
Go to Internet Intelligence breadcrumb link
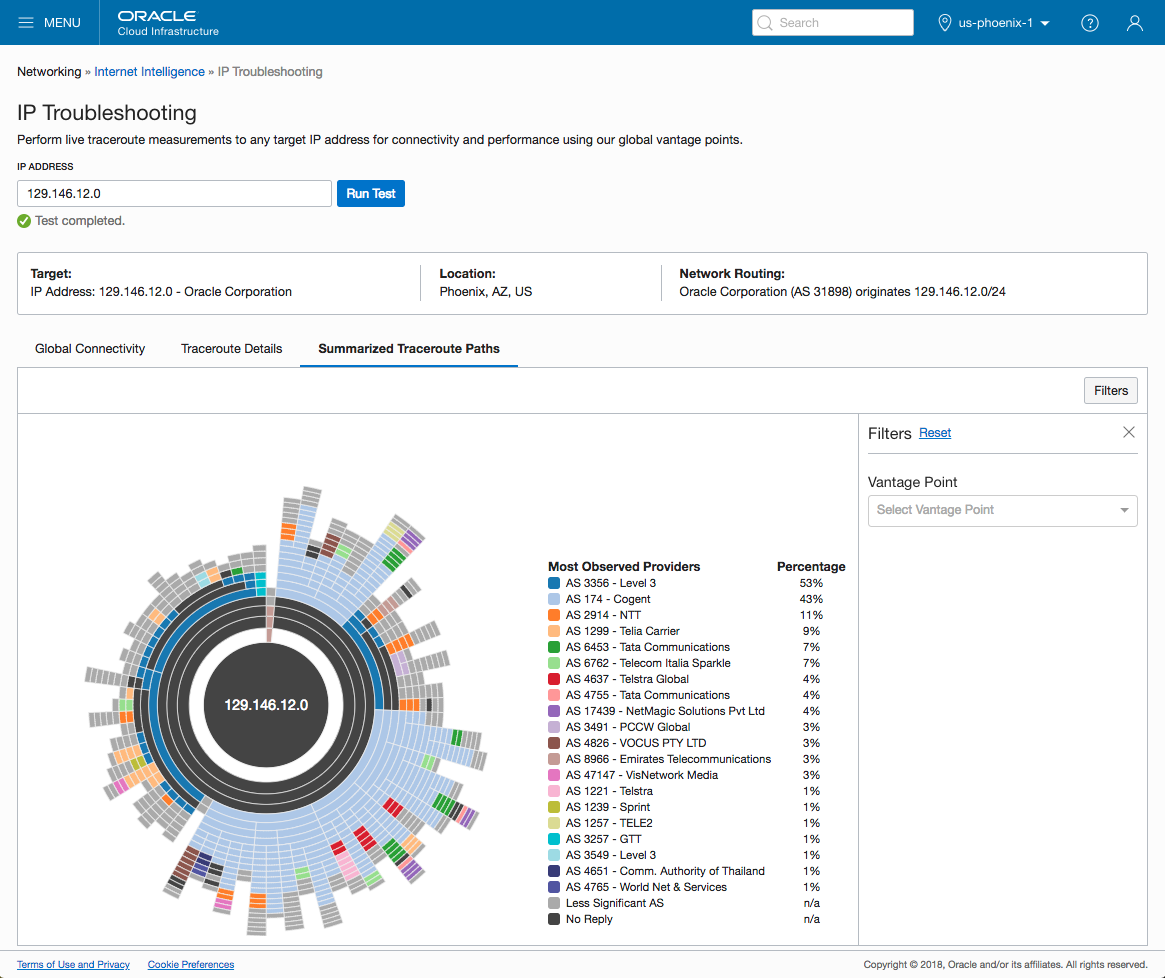(x=149, y=72)
